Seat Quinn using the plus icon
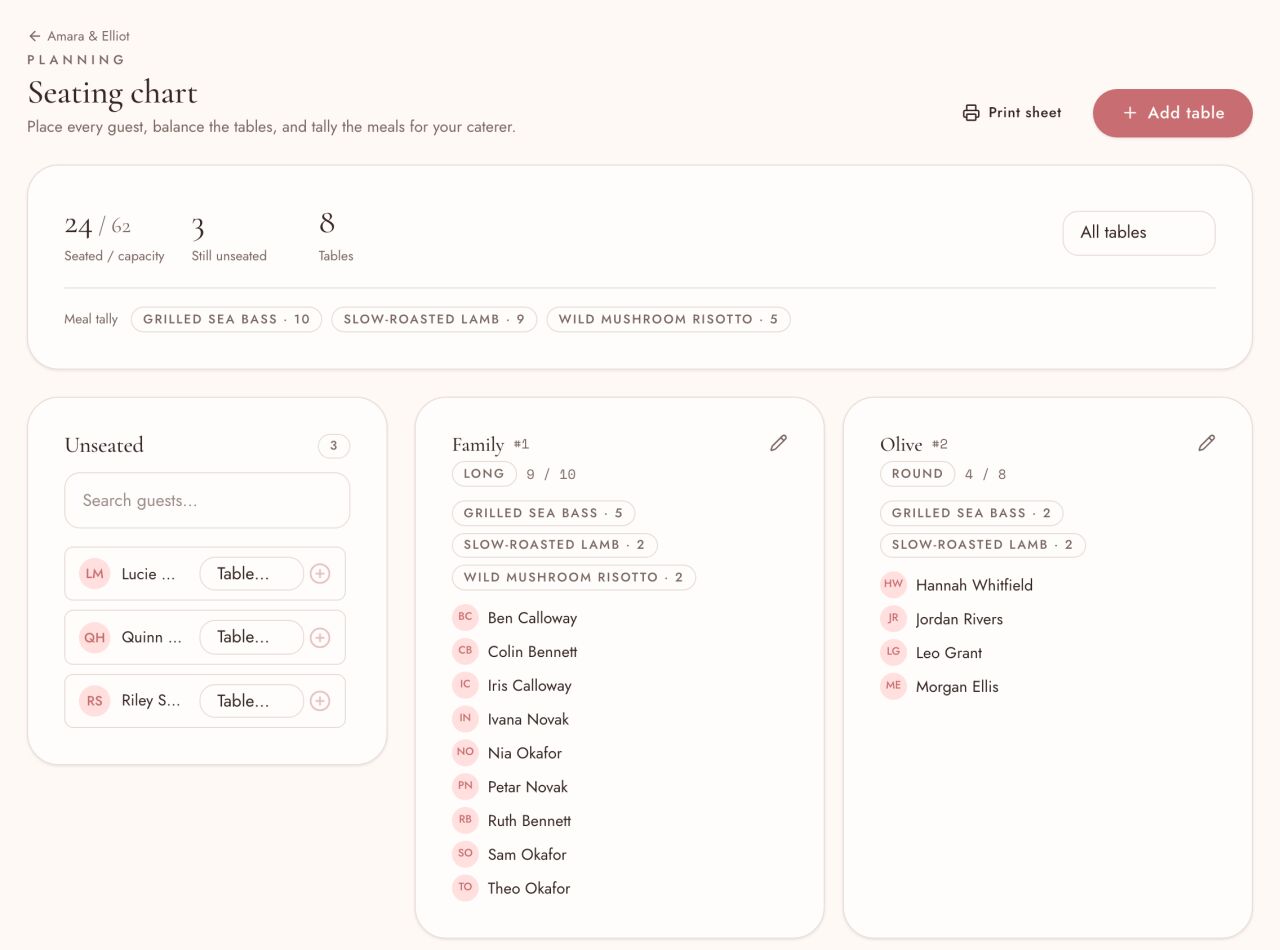1280x950 pixels. (320, 637)
